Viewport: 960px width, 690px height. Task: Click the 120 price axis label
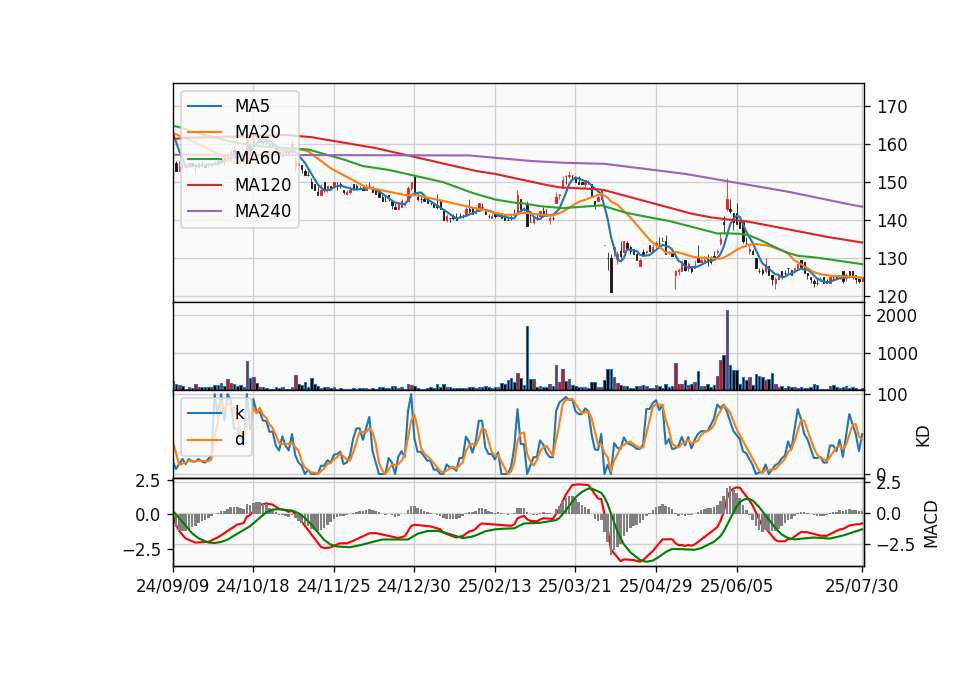point(892,297)
